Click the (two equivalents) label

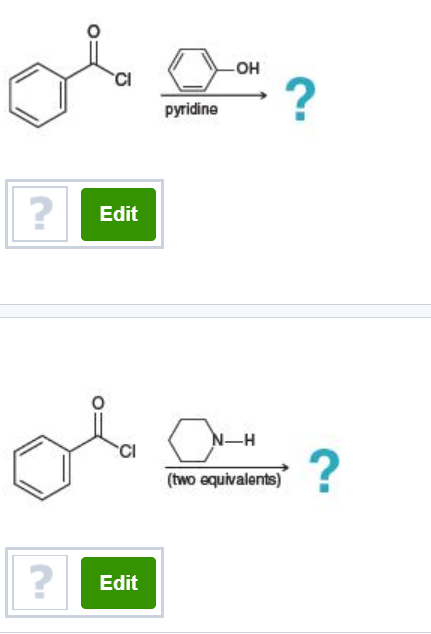[224, 480]
